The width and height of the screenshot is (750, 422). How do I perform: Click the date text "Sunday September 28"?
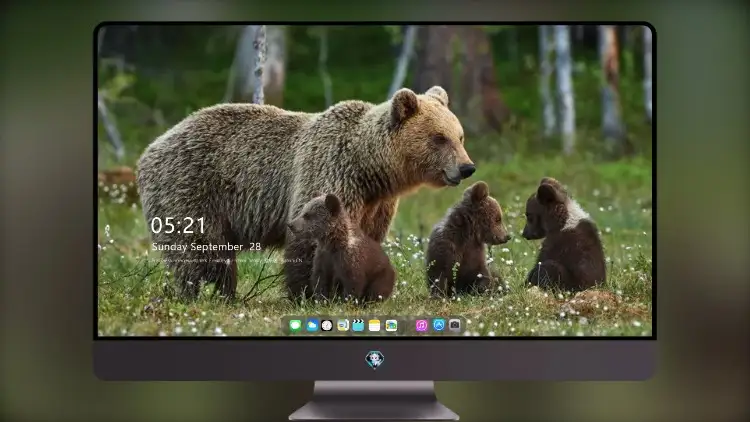pos(206,247)
